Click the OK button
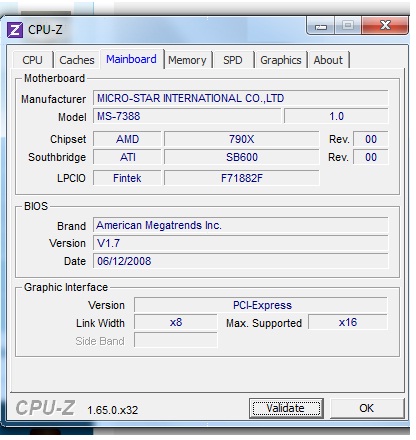The height and width of the screenshot is (440, 416). point(367,408)
